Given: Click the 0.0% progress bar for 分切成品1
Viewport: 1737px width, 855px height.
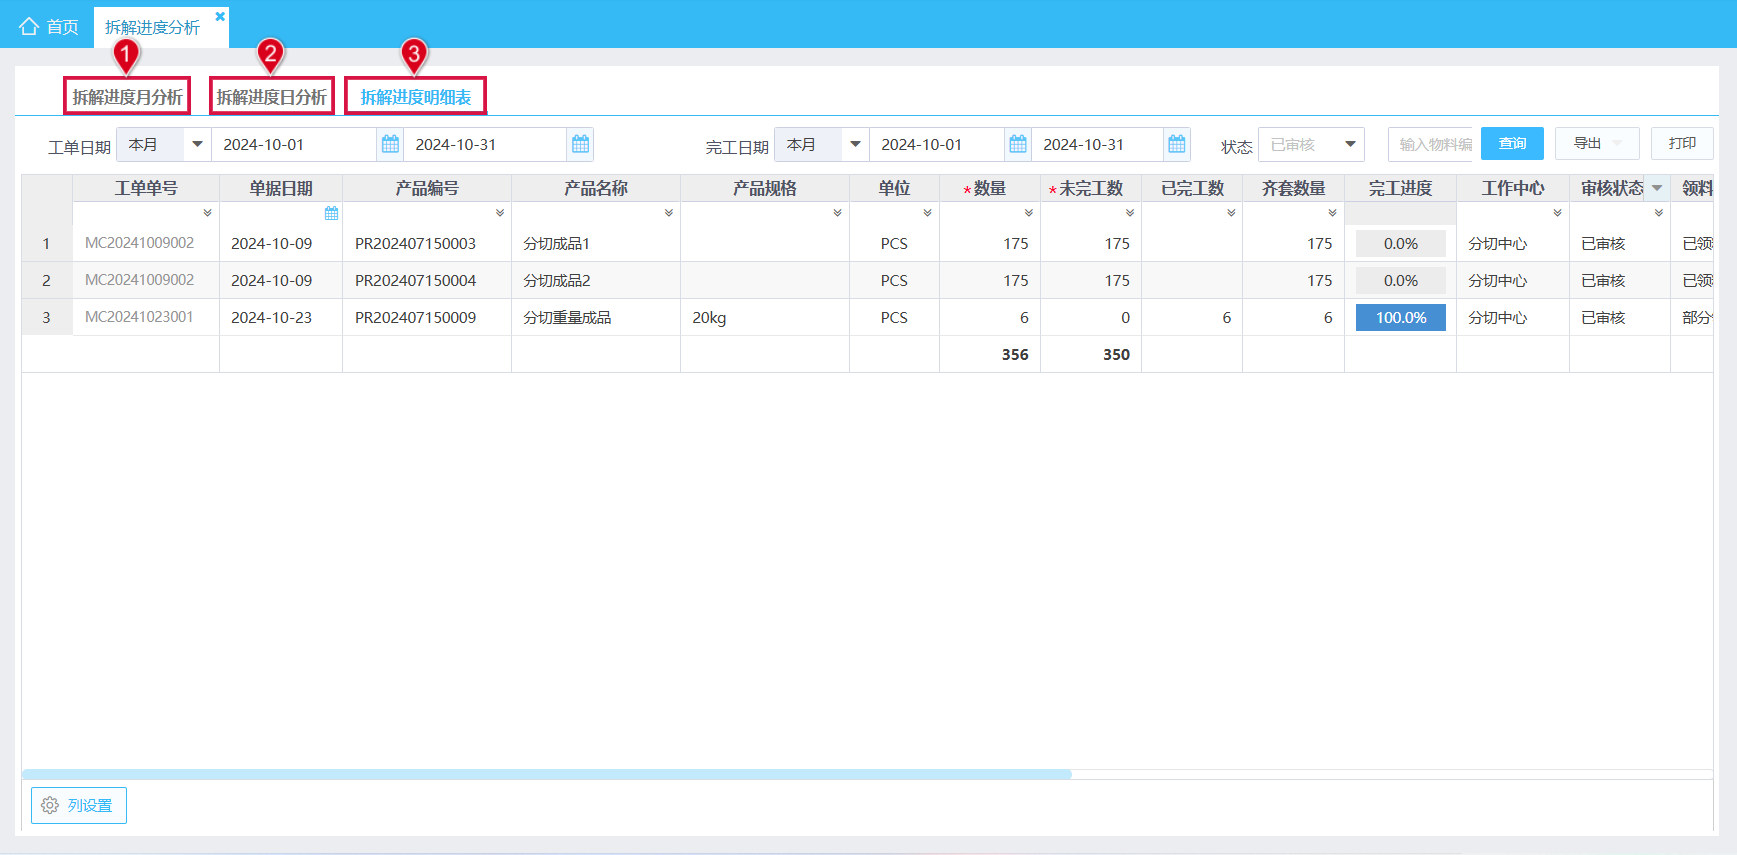Looking at the screenshot, I should pos(1401,243).
